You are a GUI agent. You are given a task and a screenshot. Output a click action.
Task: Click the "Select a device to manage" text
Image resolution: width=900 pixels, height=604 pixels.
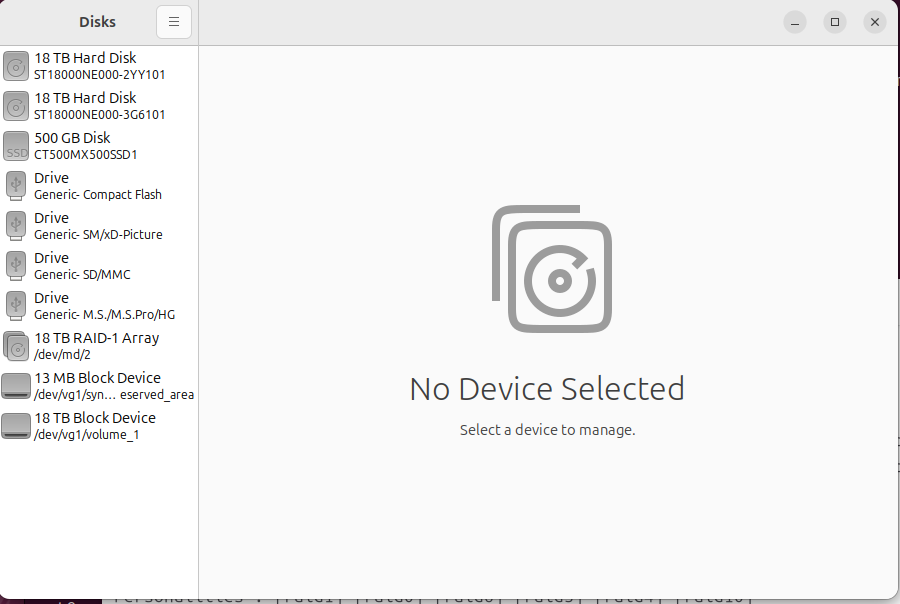tap(547, 430)
